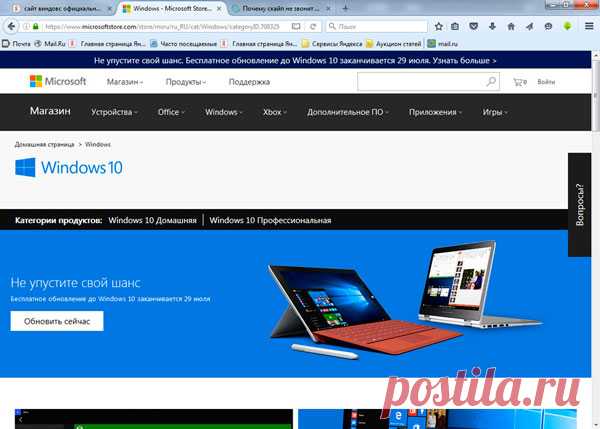Show bookmarks list icon beside the star
Image resolution: width=600 pixels, height=429 pixels.
pos(455,26)
